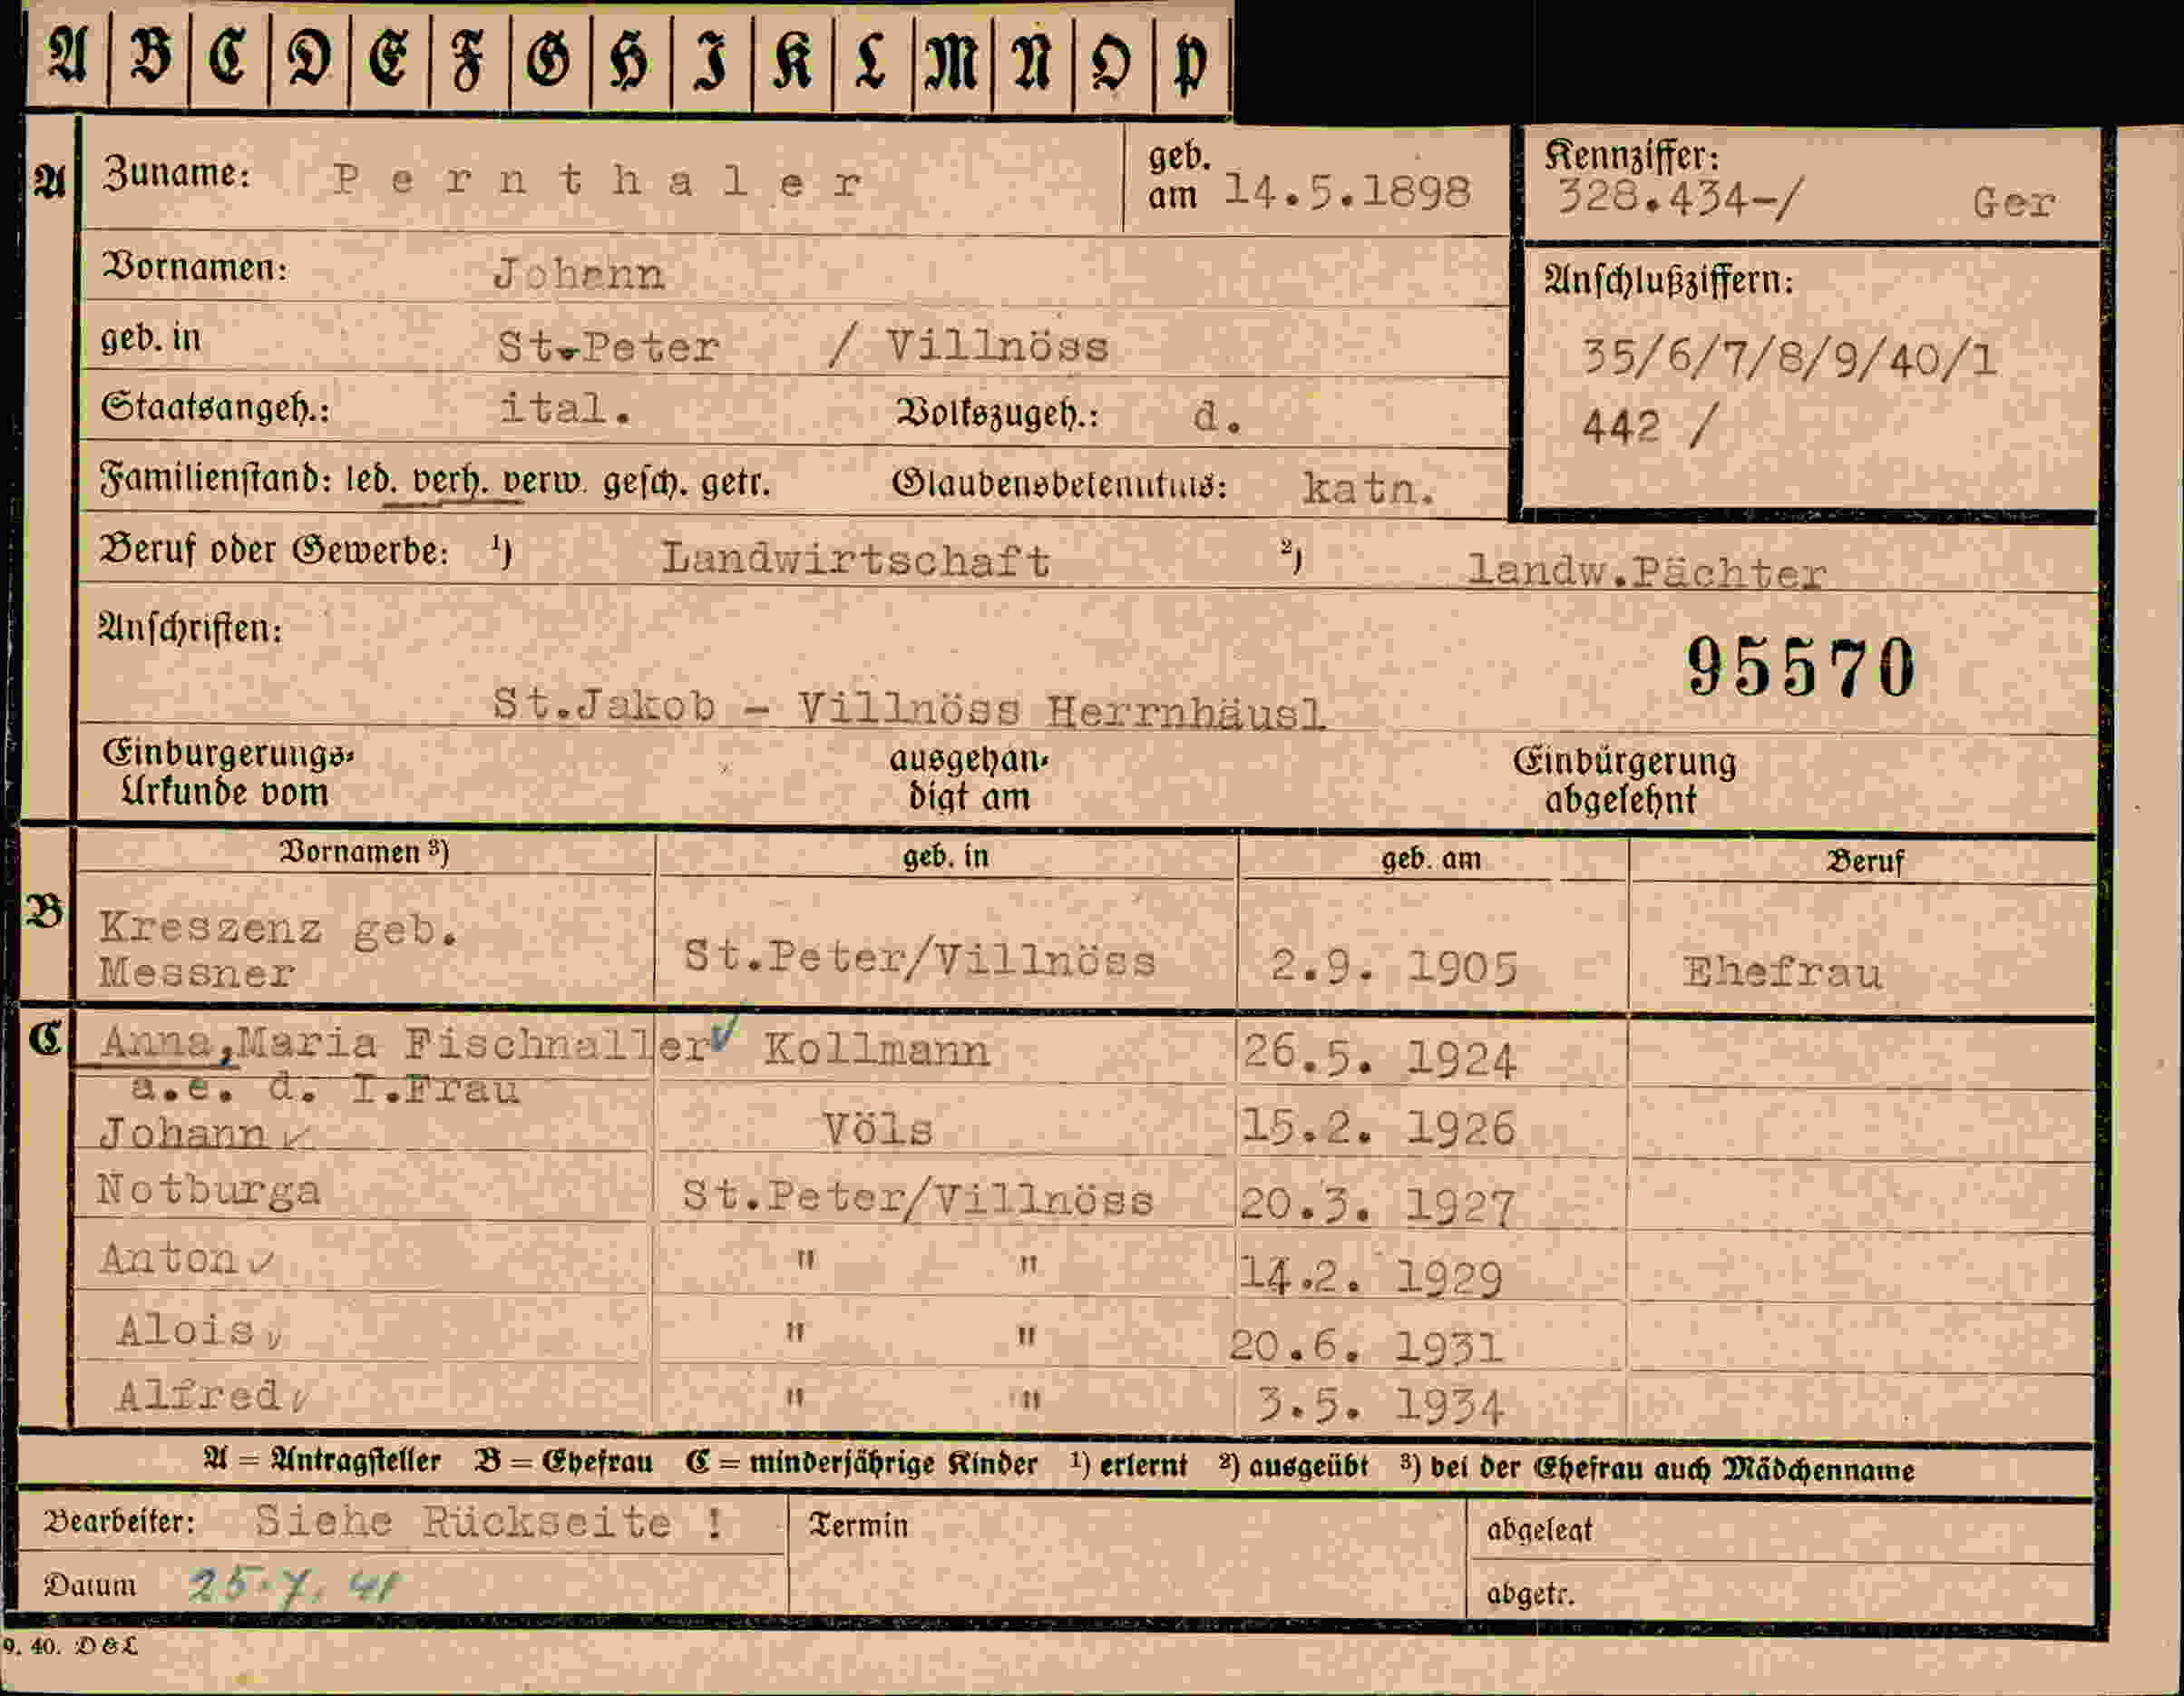The height and width of the screenshot is (1696, 2184).
Task: Click the birthplace 'Kollmann'
Action: [x=877, y=1050]
